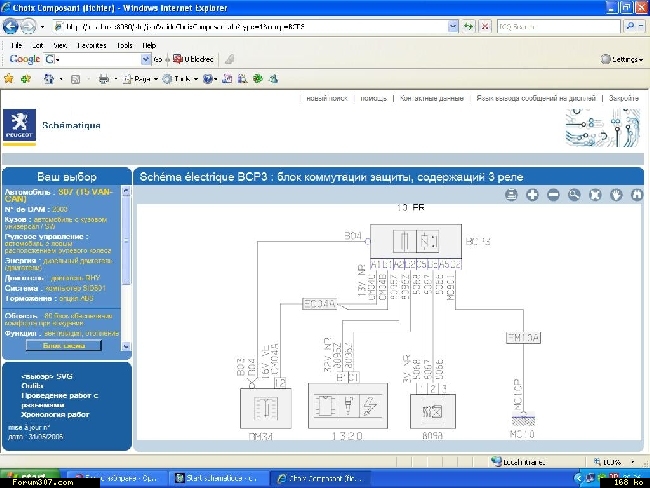Expand the Google toolbar search dropdown
650x488 pixels.
coord(146,59)
